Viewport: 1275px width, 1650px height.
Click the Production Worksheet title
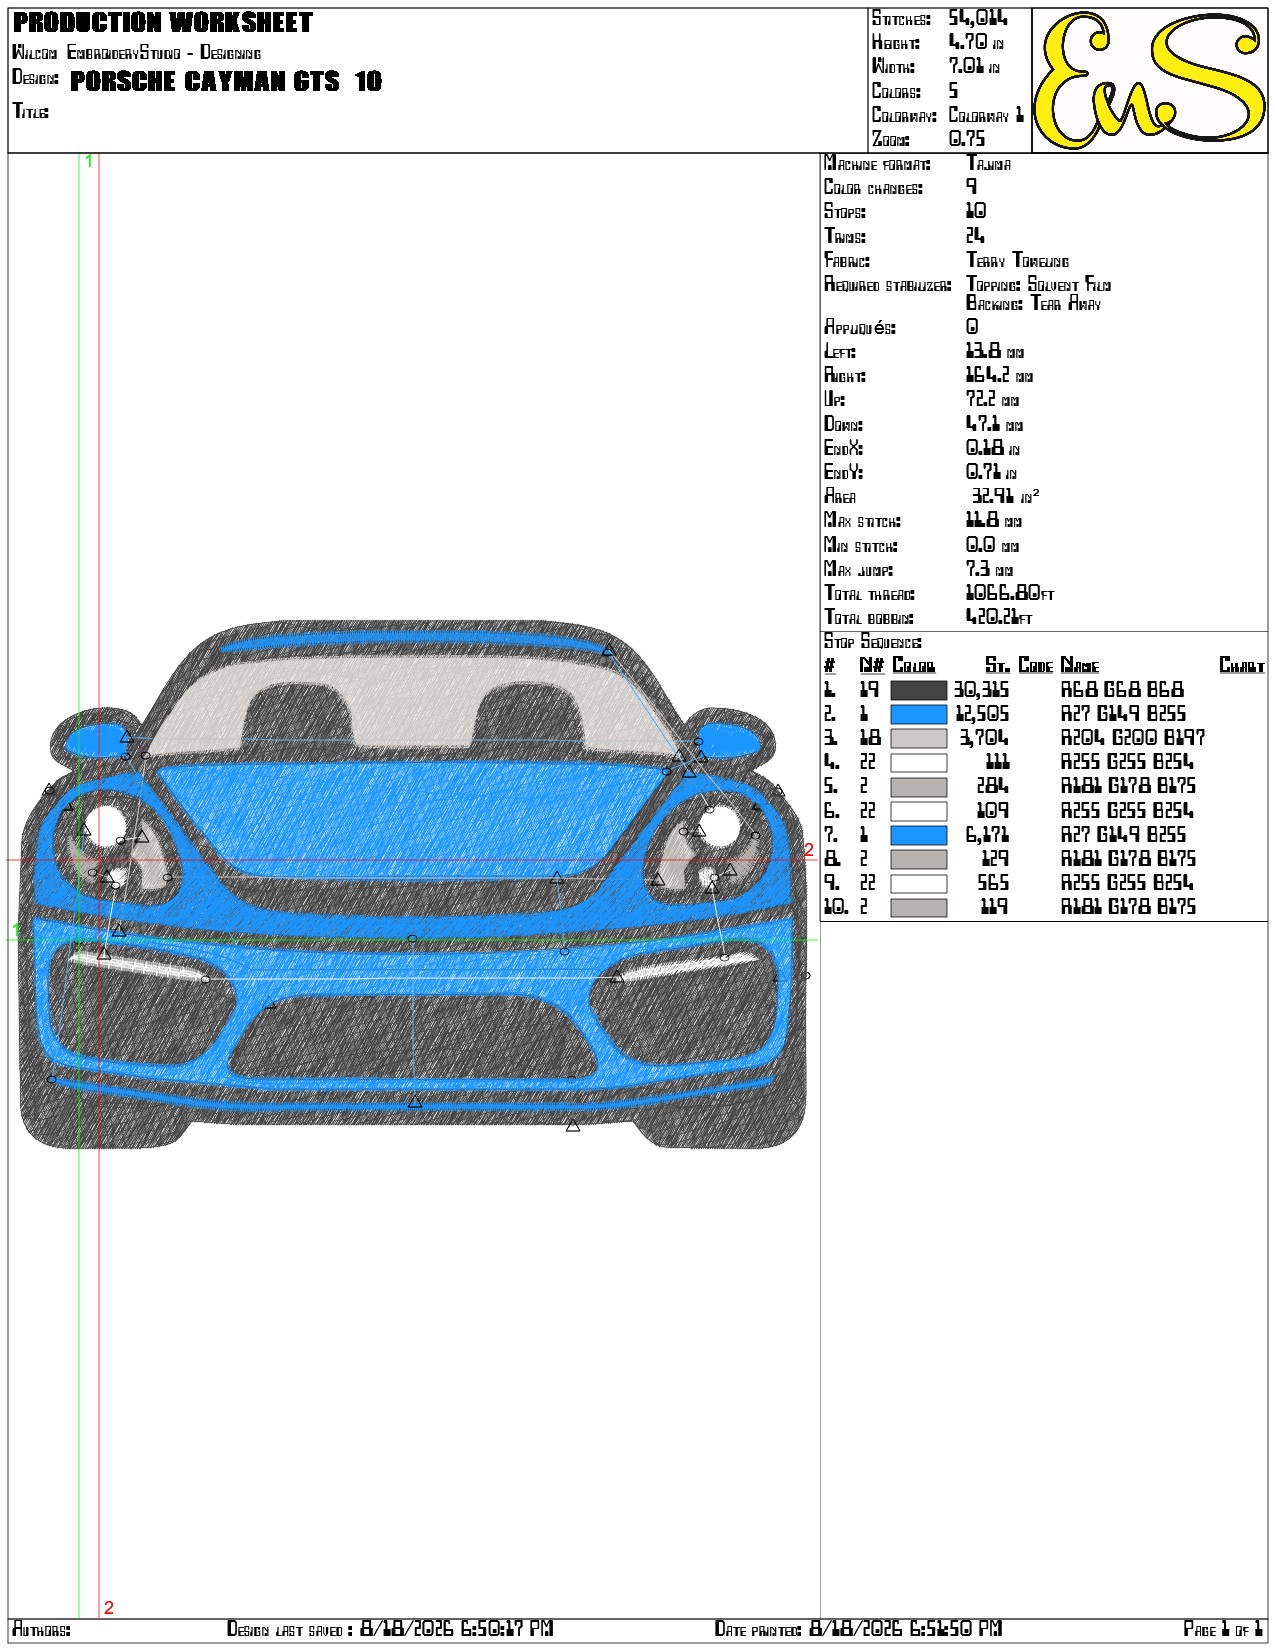click(163, 22)
